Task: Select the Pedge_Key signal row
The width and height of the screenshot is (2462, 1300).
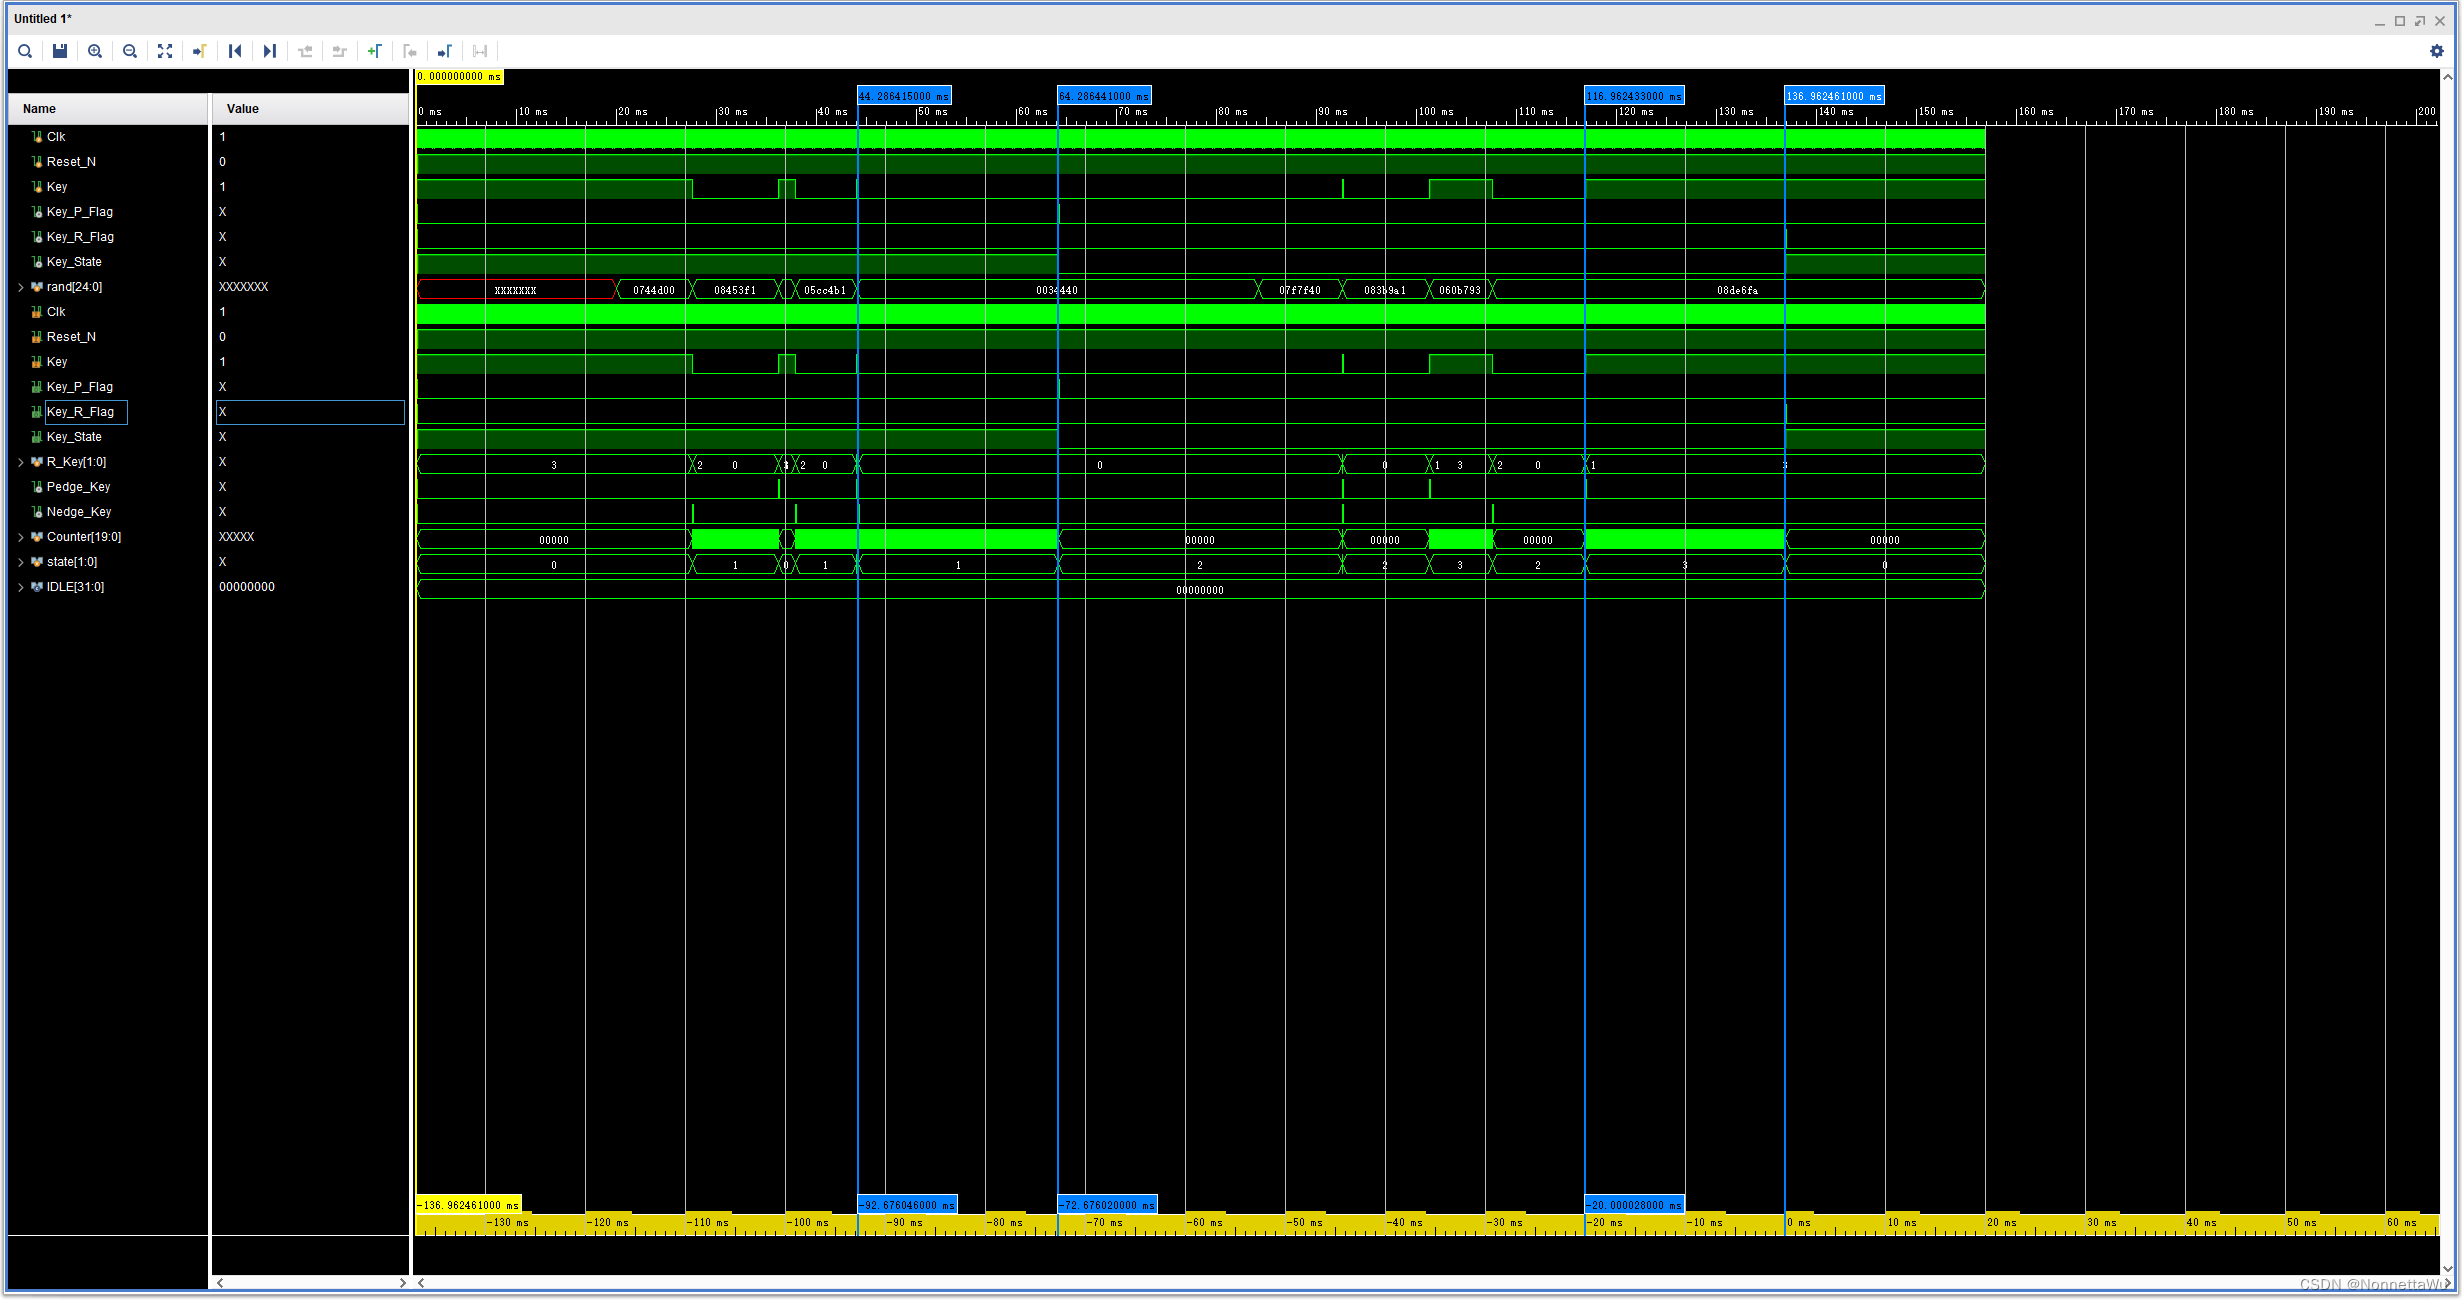Action: click(x=78, y=487)
